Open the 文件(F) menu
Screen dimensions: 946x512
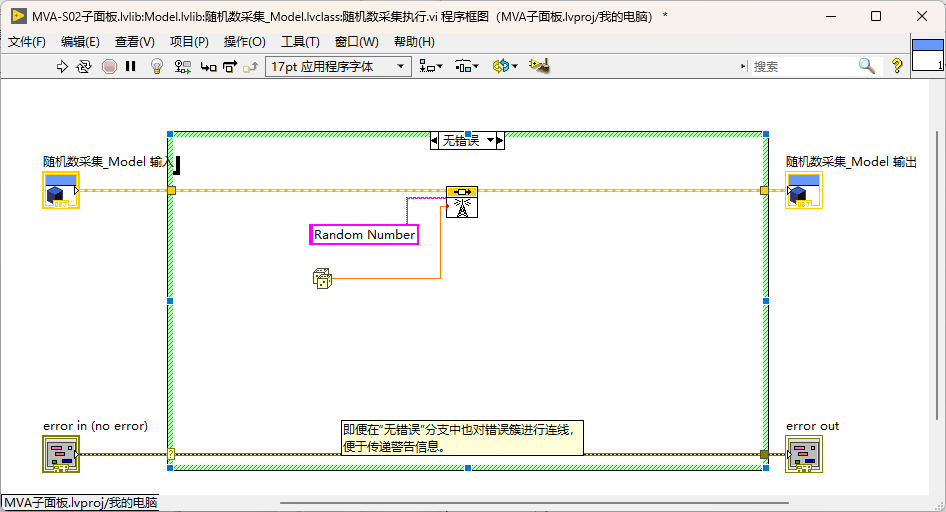coord(27,42)
